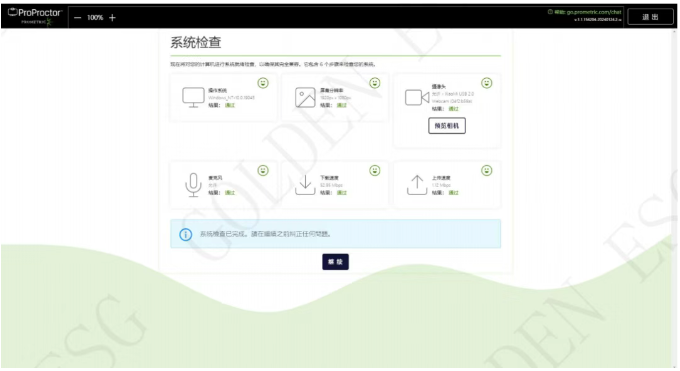Click the smiley face on the operating system card
This screenshot has width=680, height=371.
click(x=263, y=83)
